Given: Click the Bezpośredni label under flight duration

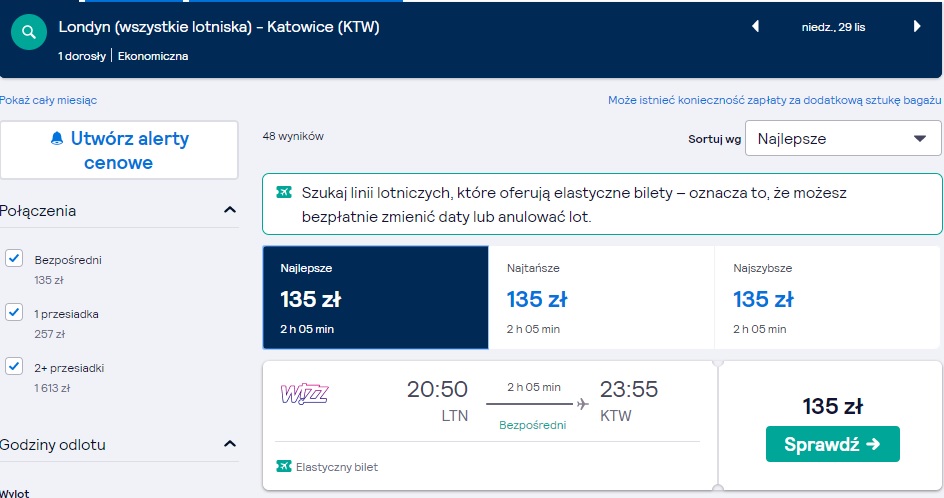Looking at the screenshot, I should pos(533,425).
